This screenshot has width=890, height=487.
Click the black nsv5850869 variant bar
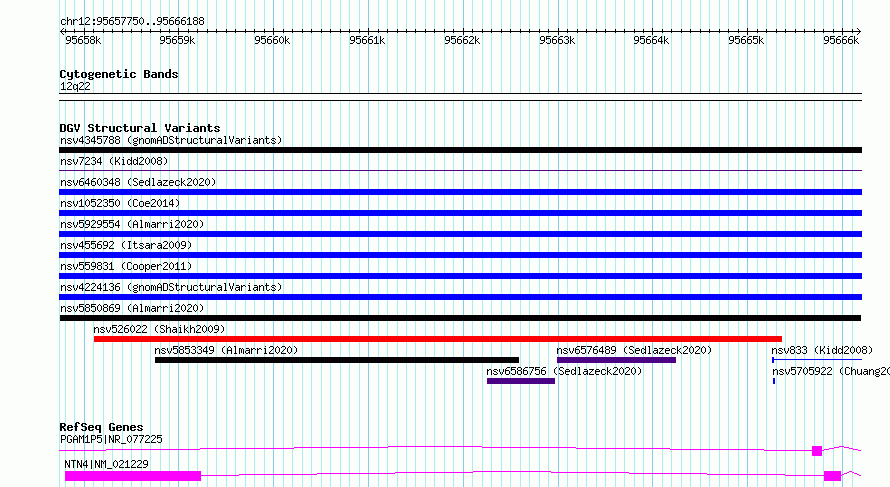[460, 318]
